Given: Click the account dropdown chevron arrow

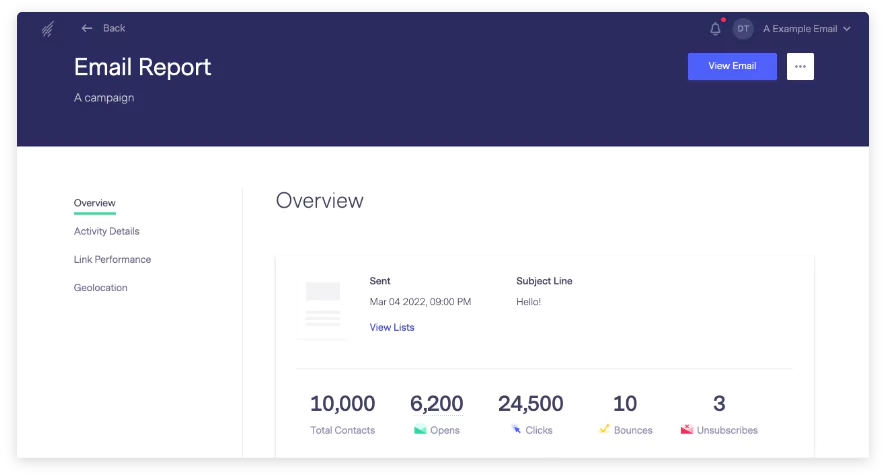Looking at the screenshot, I should tap(846, 29).
